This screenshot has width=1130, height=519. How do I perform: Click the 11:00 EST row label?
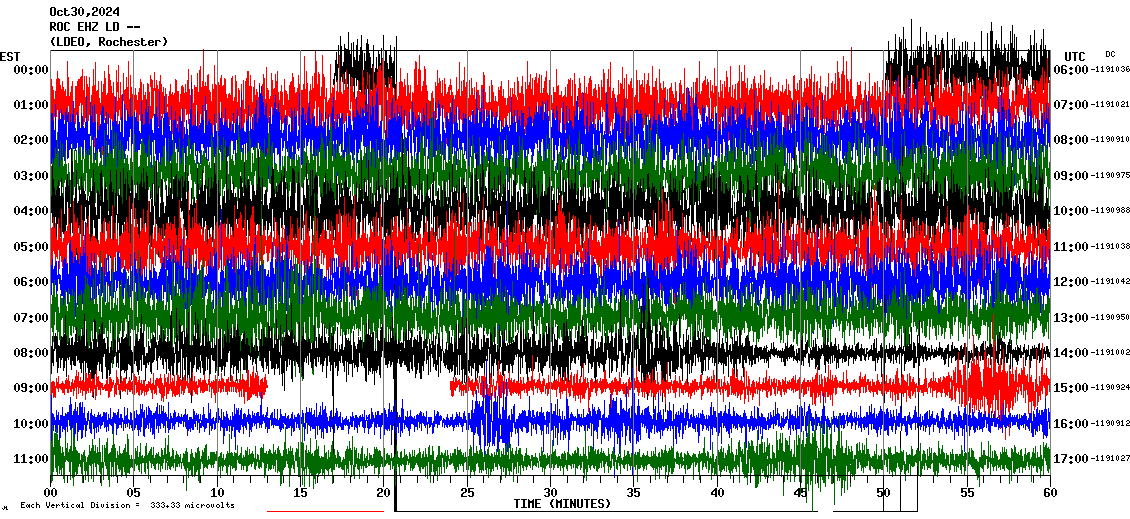click(x=31, y=459)
